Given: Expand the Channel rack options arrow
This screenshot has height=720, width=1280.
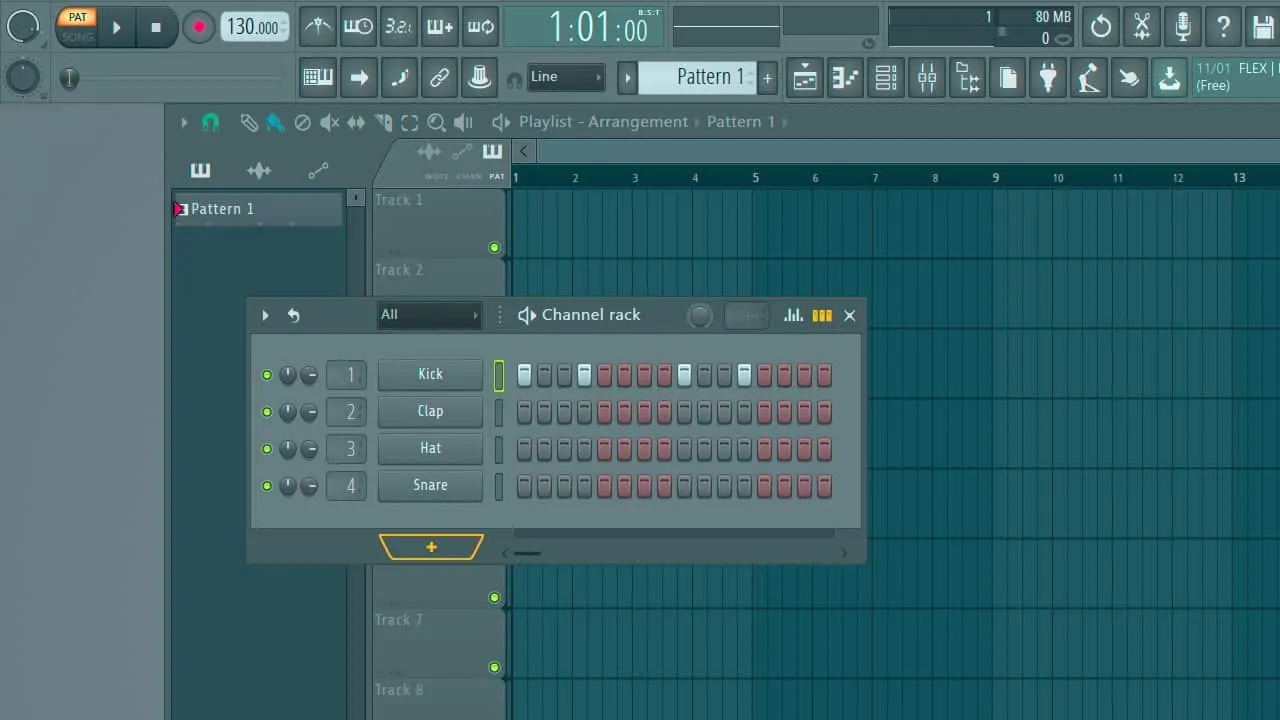Looking at the screenshot, I should click(x=265, y=315).
